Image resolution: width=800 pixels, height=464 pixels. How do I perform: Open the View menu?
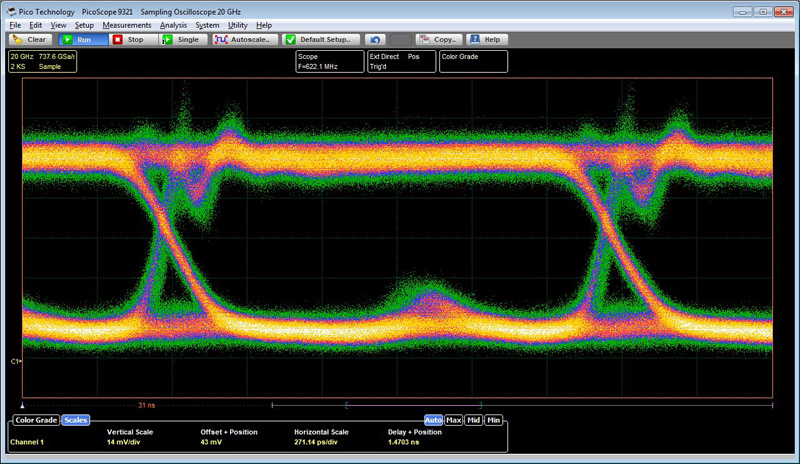click(58, 25)
